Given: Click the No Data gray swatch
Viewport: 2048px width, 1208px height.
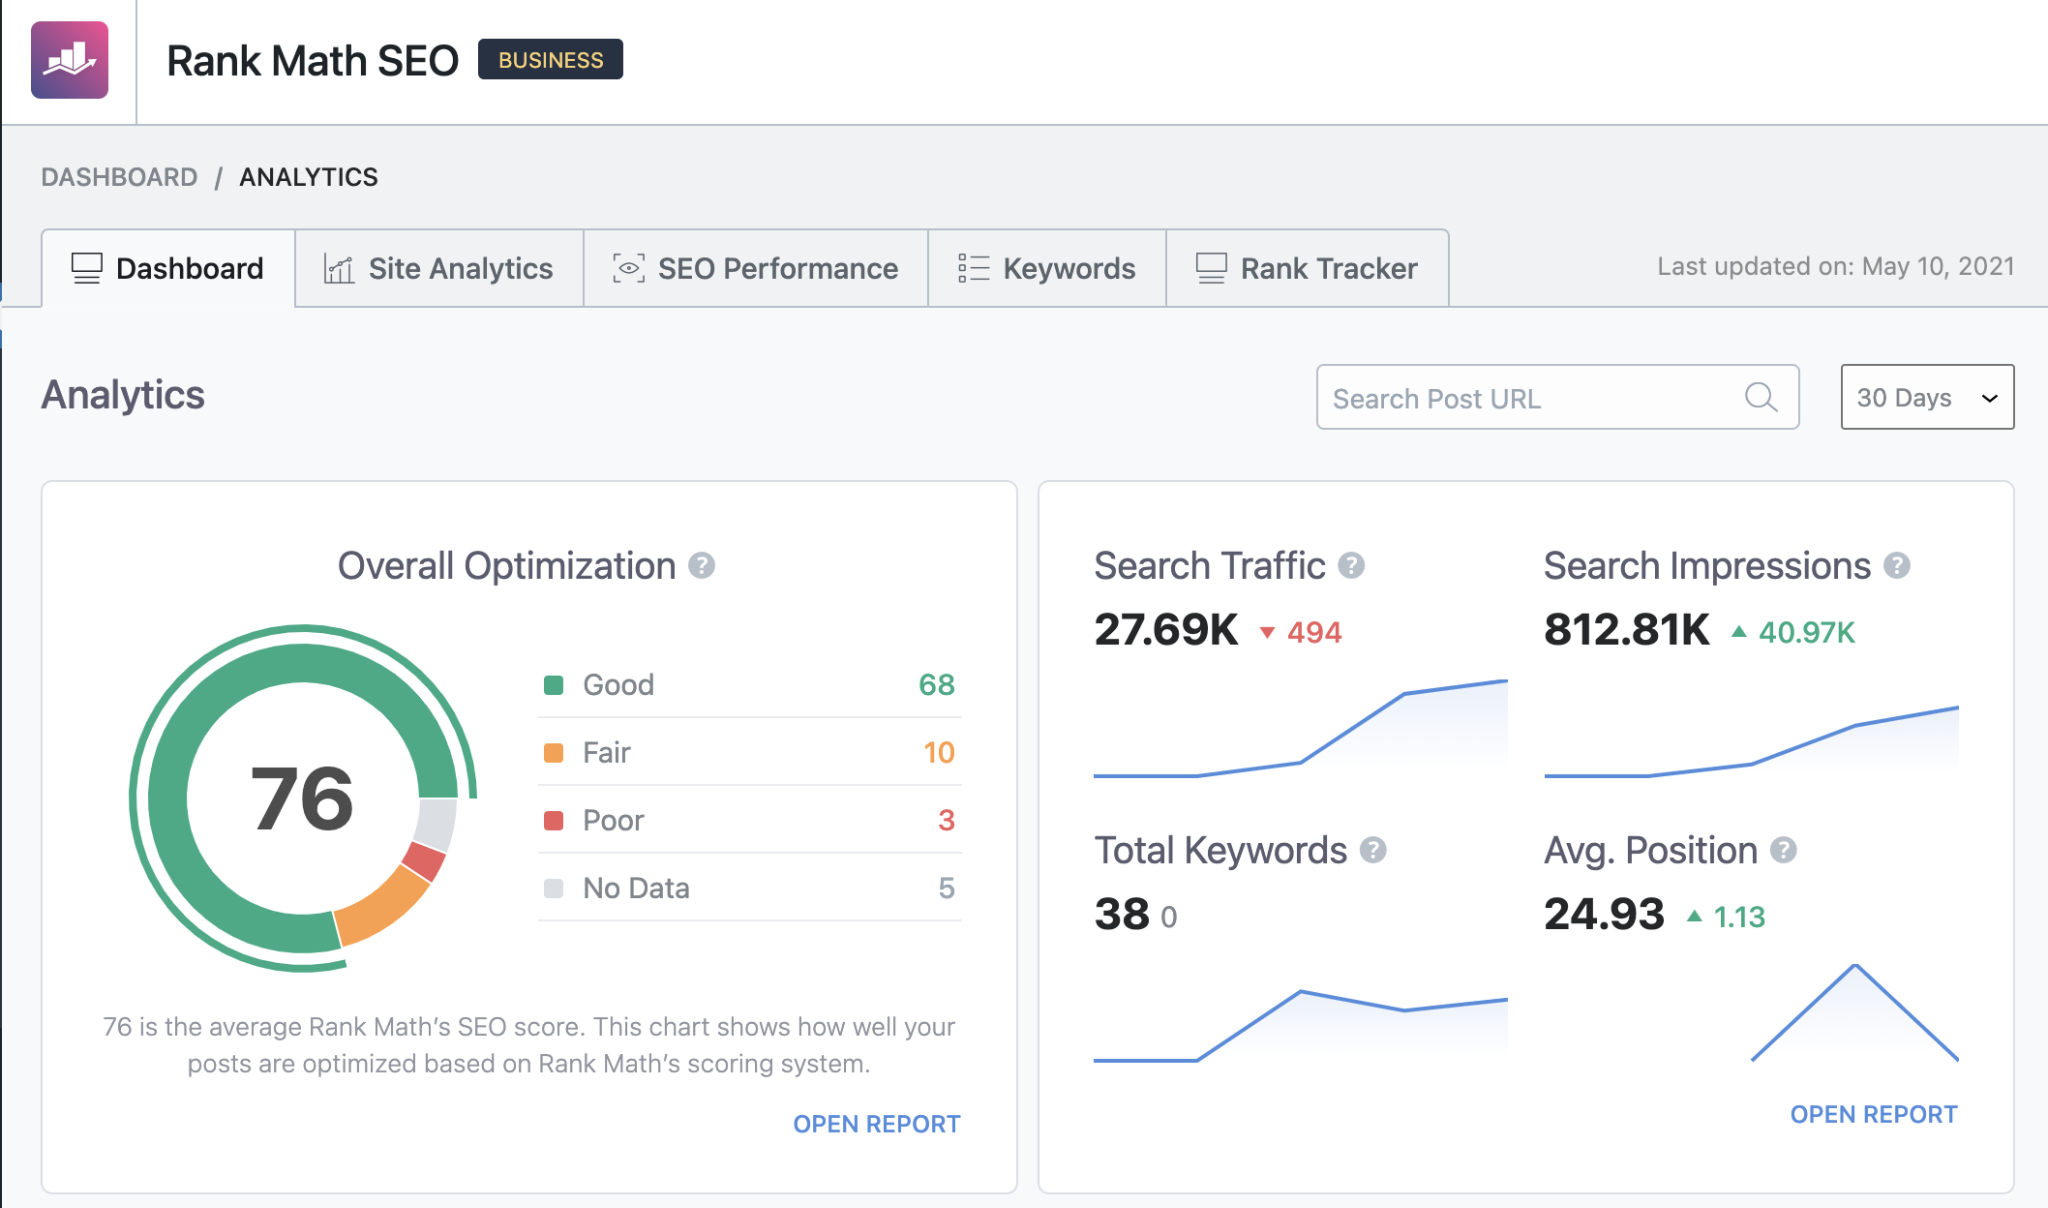Looking at the screenshot, I should [553, 888].
